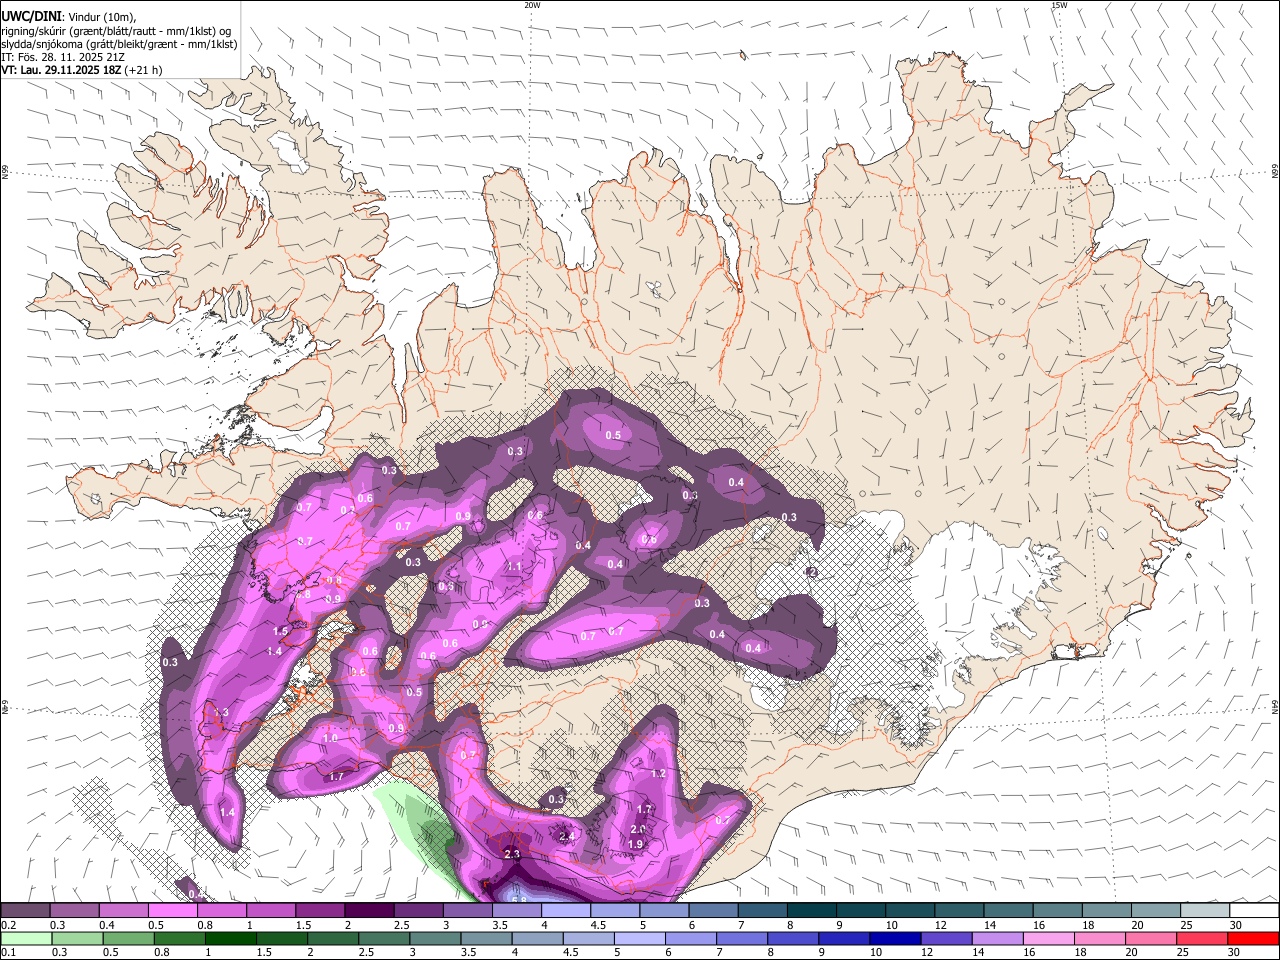The image size is (1280, 960).
Task: Click the 2.0 precipitation value on map
Action: click(638, 829)
